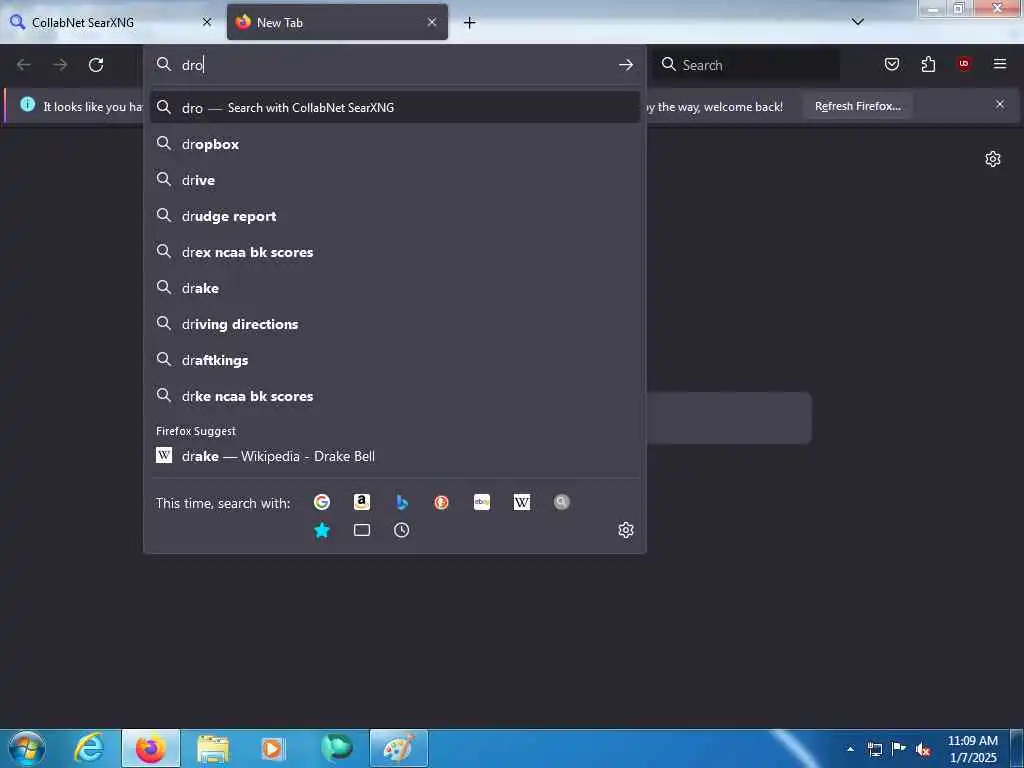
Task: Pick the drive suggestion
Action: [394, 180]
